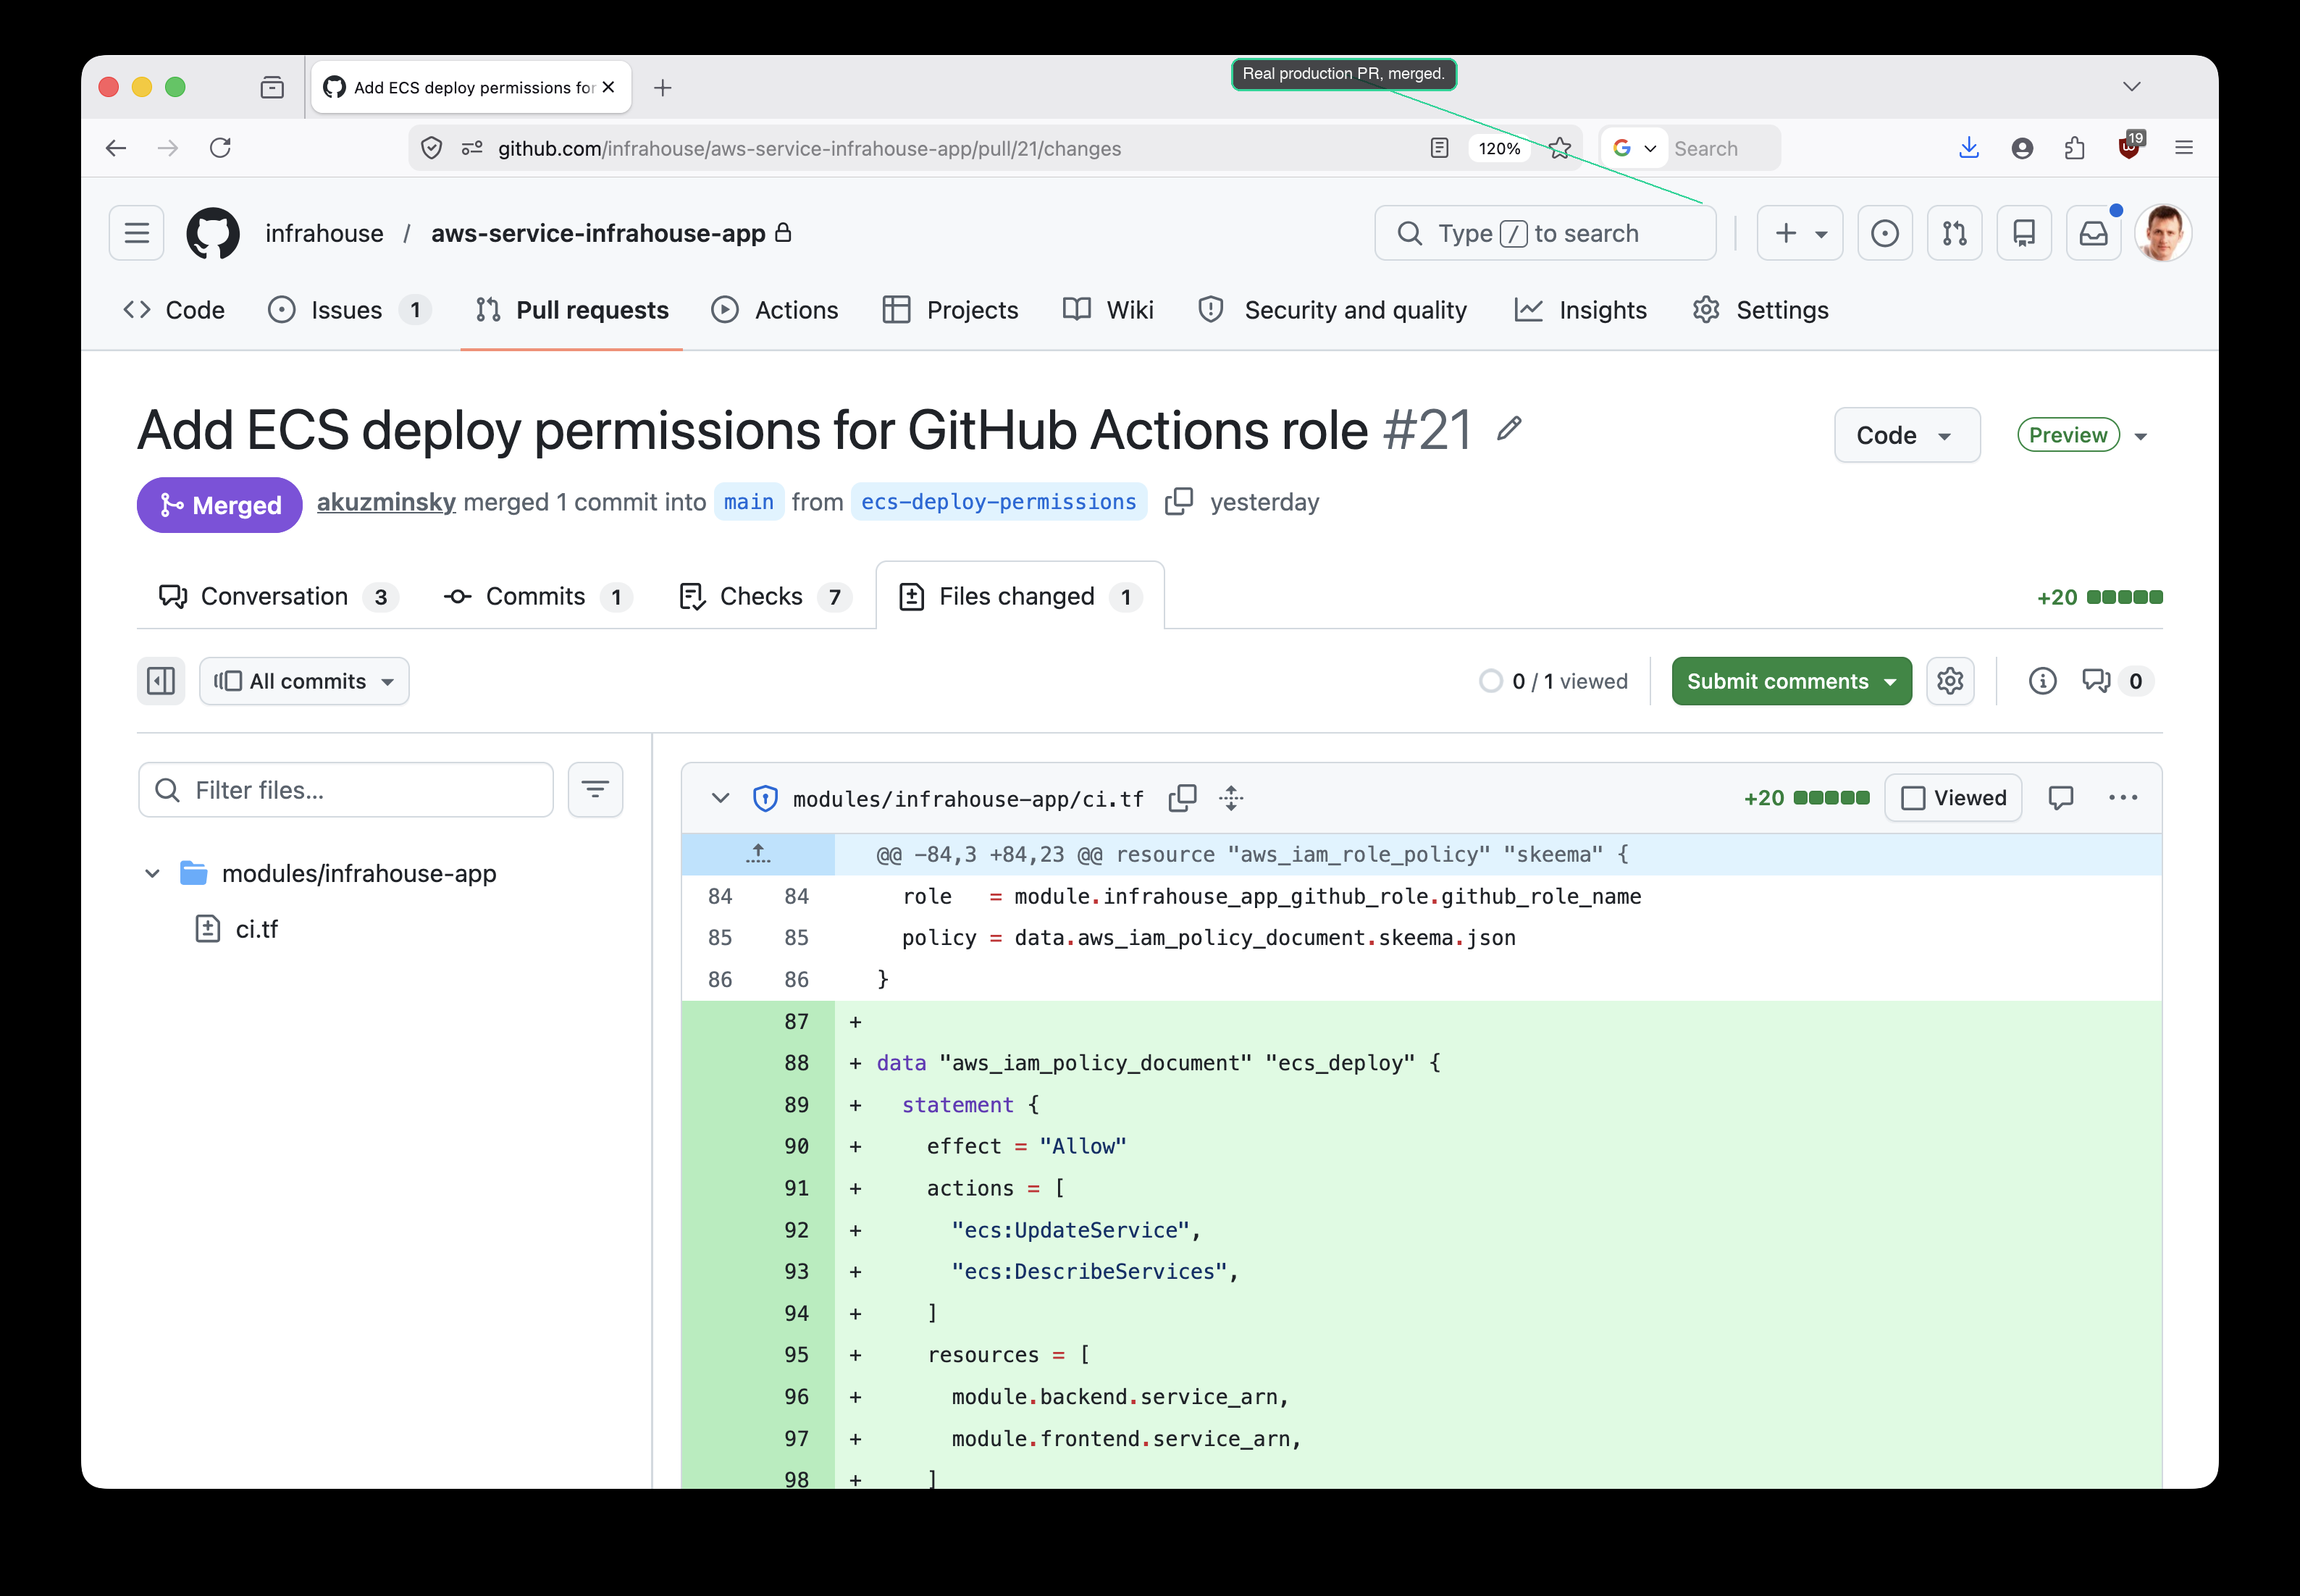Open the repository Code tab
The height and width of the screenshot is (1596, 2300).
click(x=174, y=310)
